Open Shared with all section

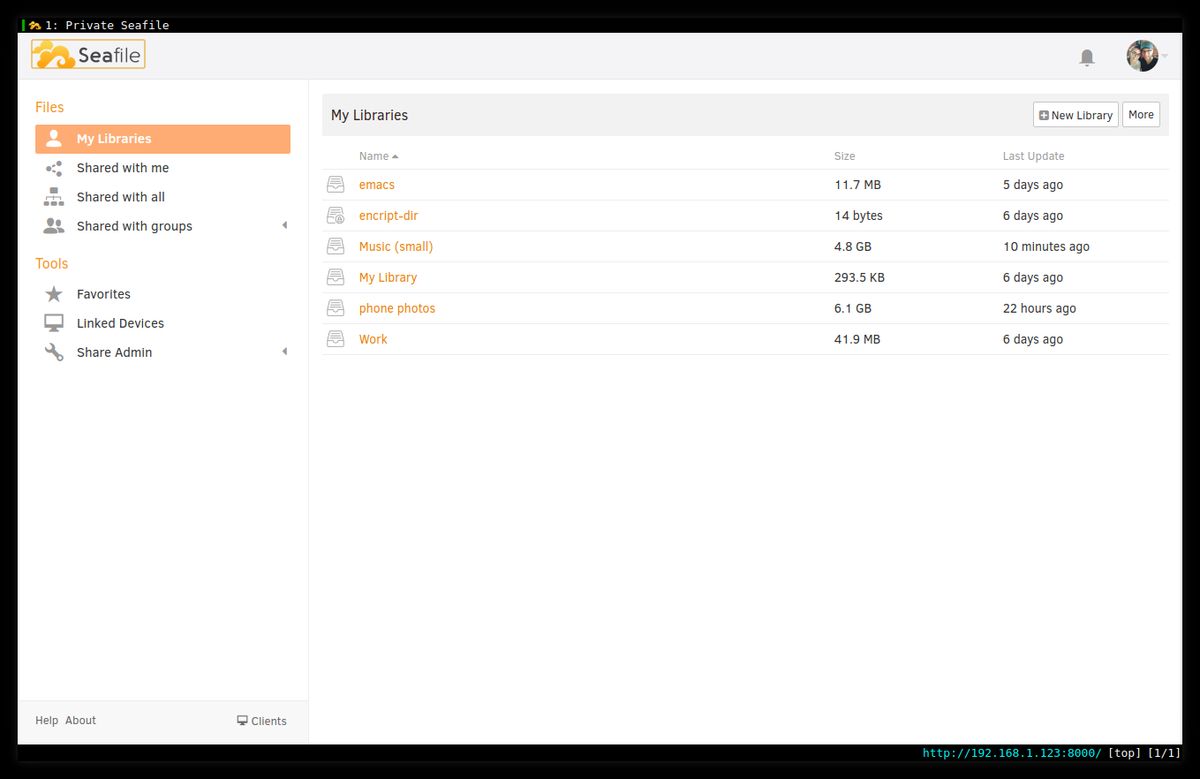[x=121, y=197]
